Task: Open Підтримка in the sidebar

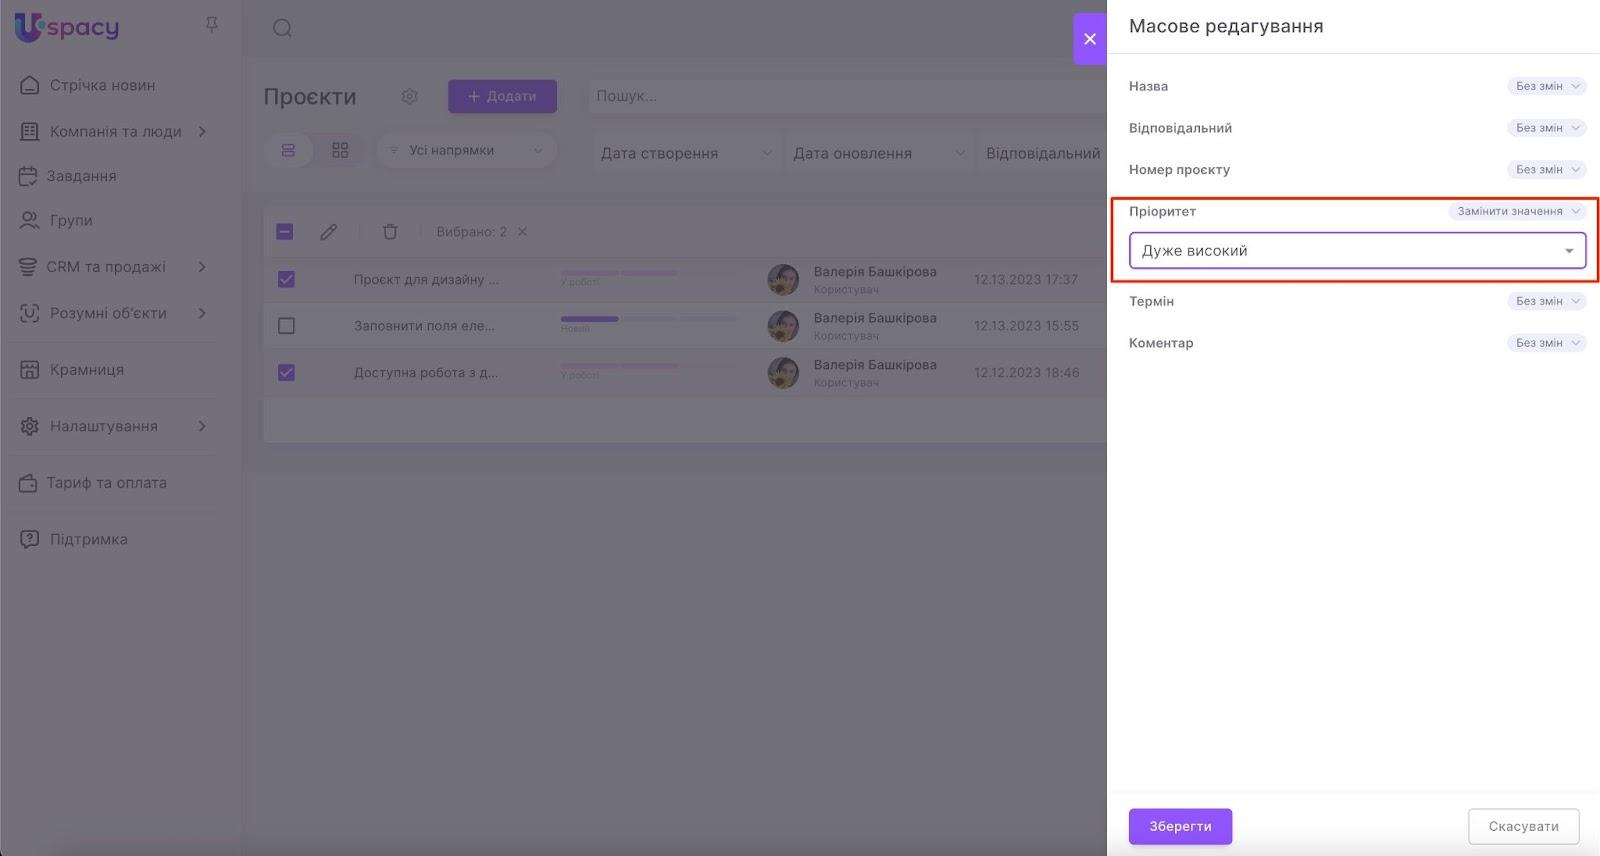Action: (x=89, y=539)
